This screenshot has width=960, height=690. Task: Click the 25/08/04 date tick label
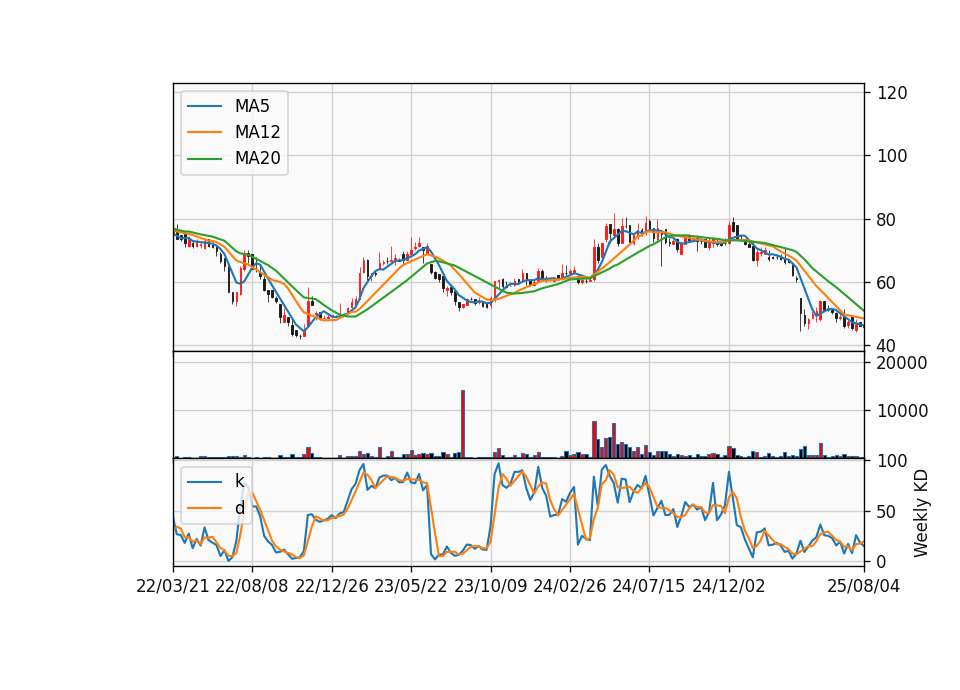863,586
